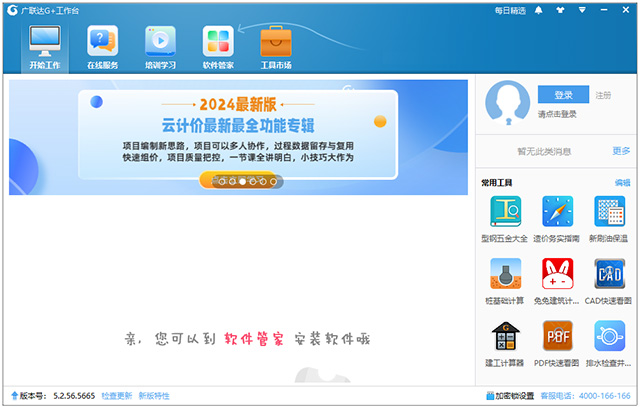Select the fourth banner carousel dot
The image size is (640, 407).
pyautogui.click(x=253, y=182)
